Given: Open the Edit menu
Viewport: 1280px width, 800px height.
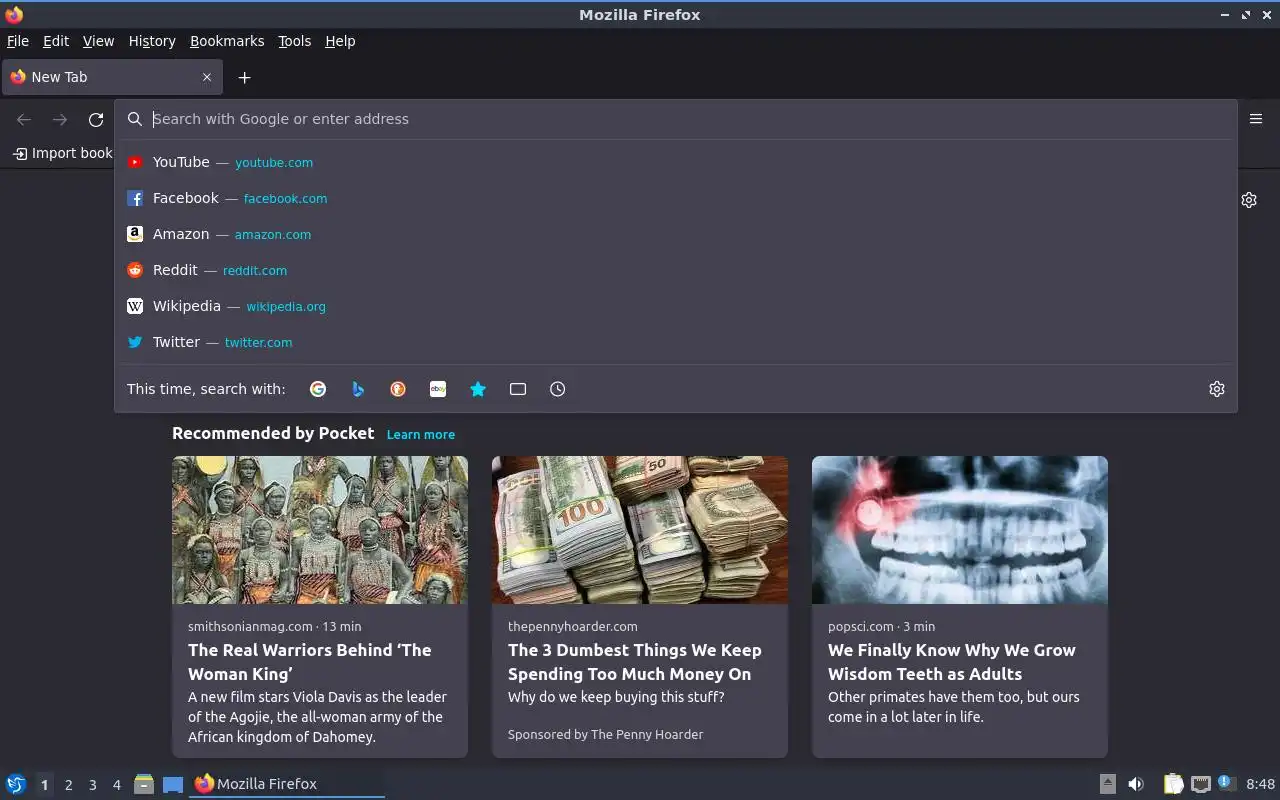Looking at the screenshot, I should point(56,41).
